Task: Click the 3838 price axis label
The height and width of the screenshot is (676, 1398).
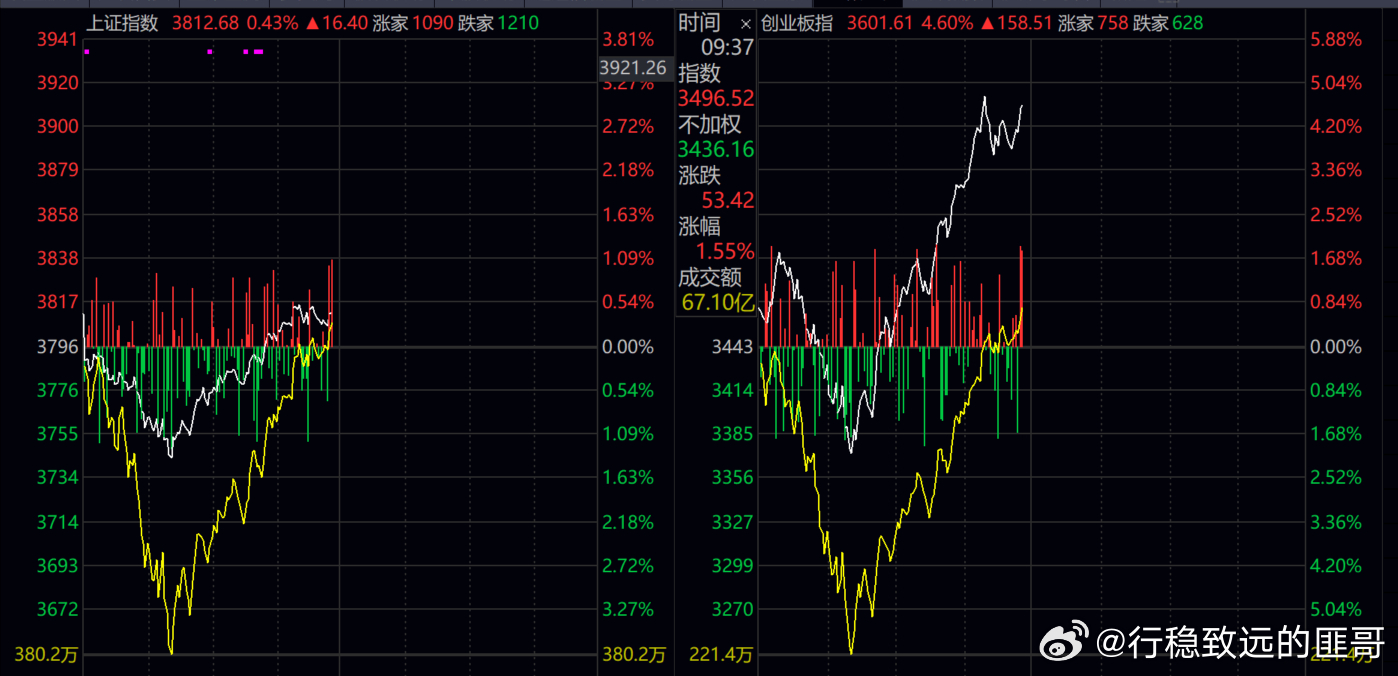Action: 57,258
